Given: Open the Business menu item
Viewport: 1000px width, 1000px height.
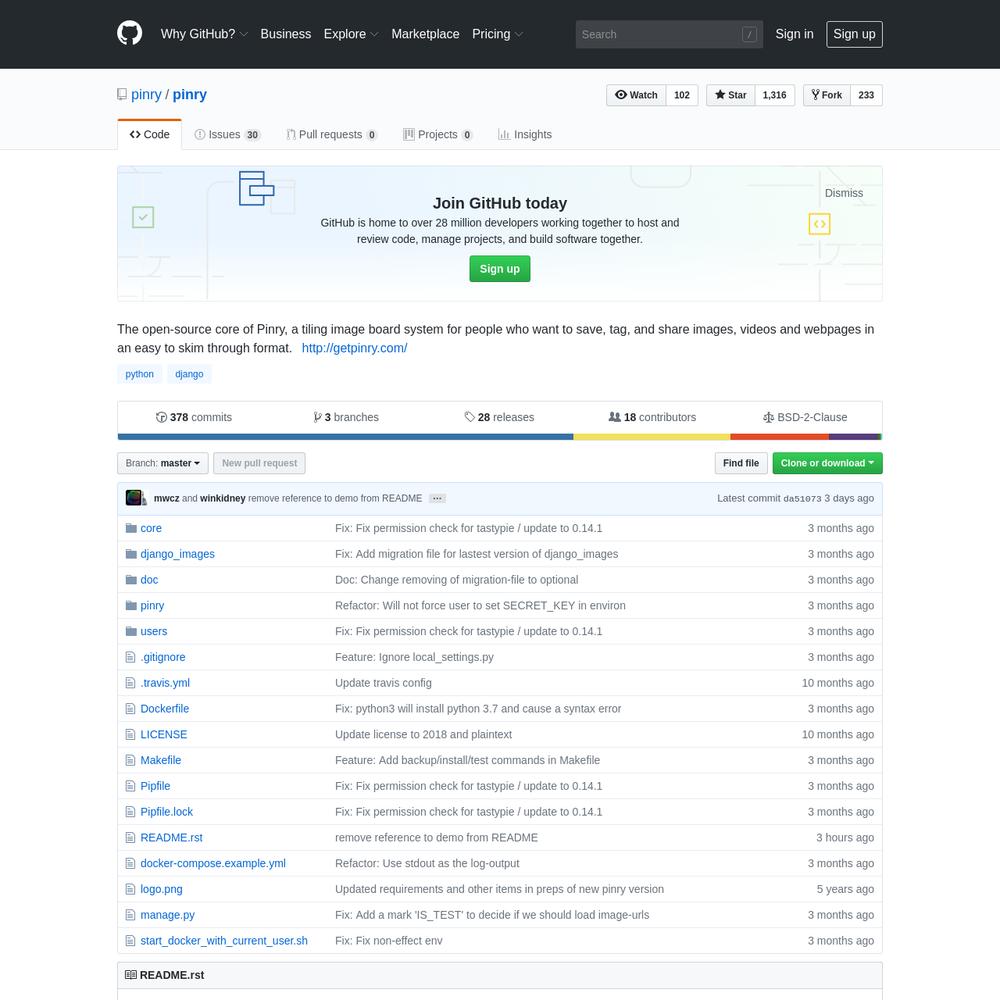Looking at the screenshot, I should 286,34.
